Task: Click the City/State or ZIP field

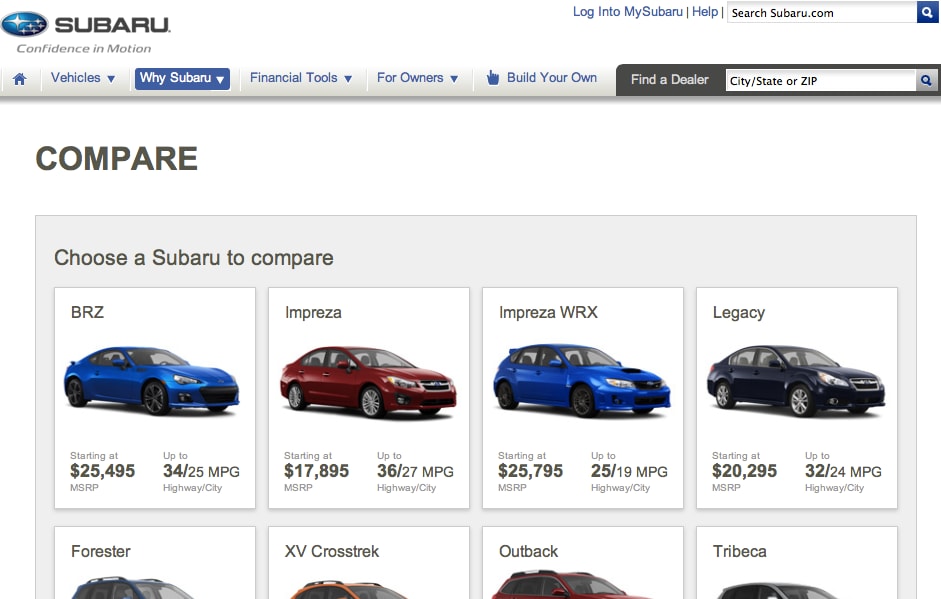Action: 820,80
